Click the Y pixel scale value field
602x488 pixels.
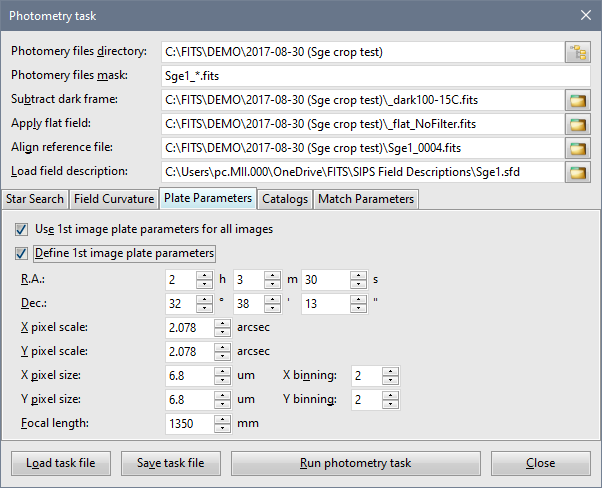click(190, 352)
